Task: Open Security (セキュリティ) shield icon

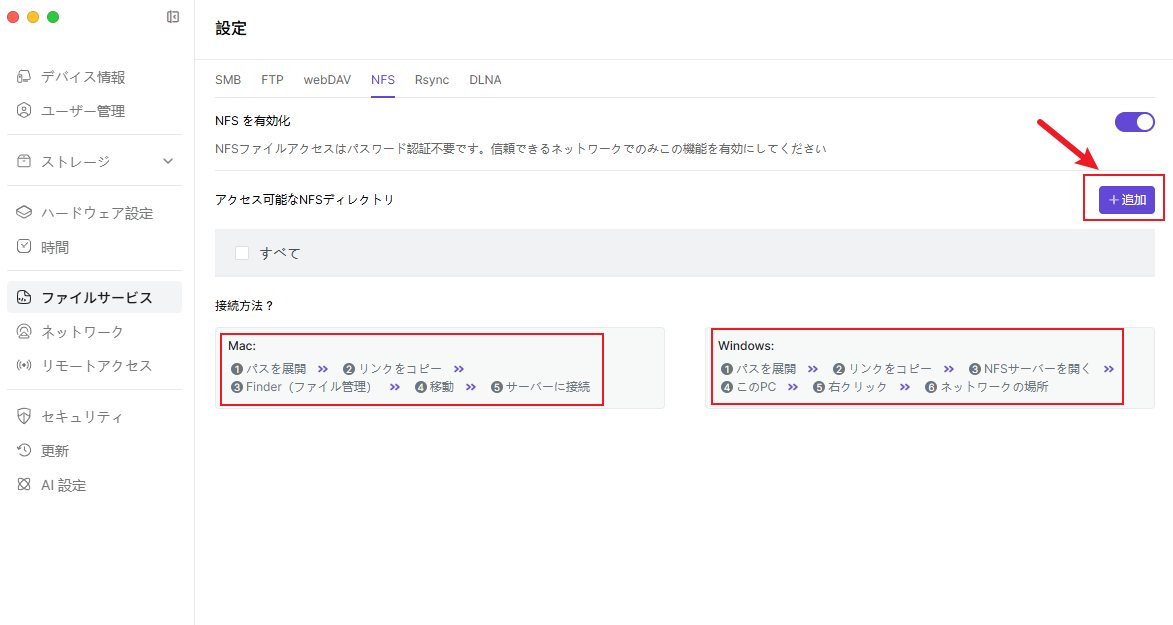Action: [25, 417]
